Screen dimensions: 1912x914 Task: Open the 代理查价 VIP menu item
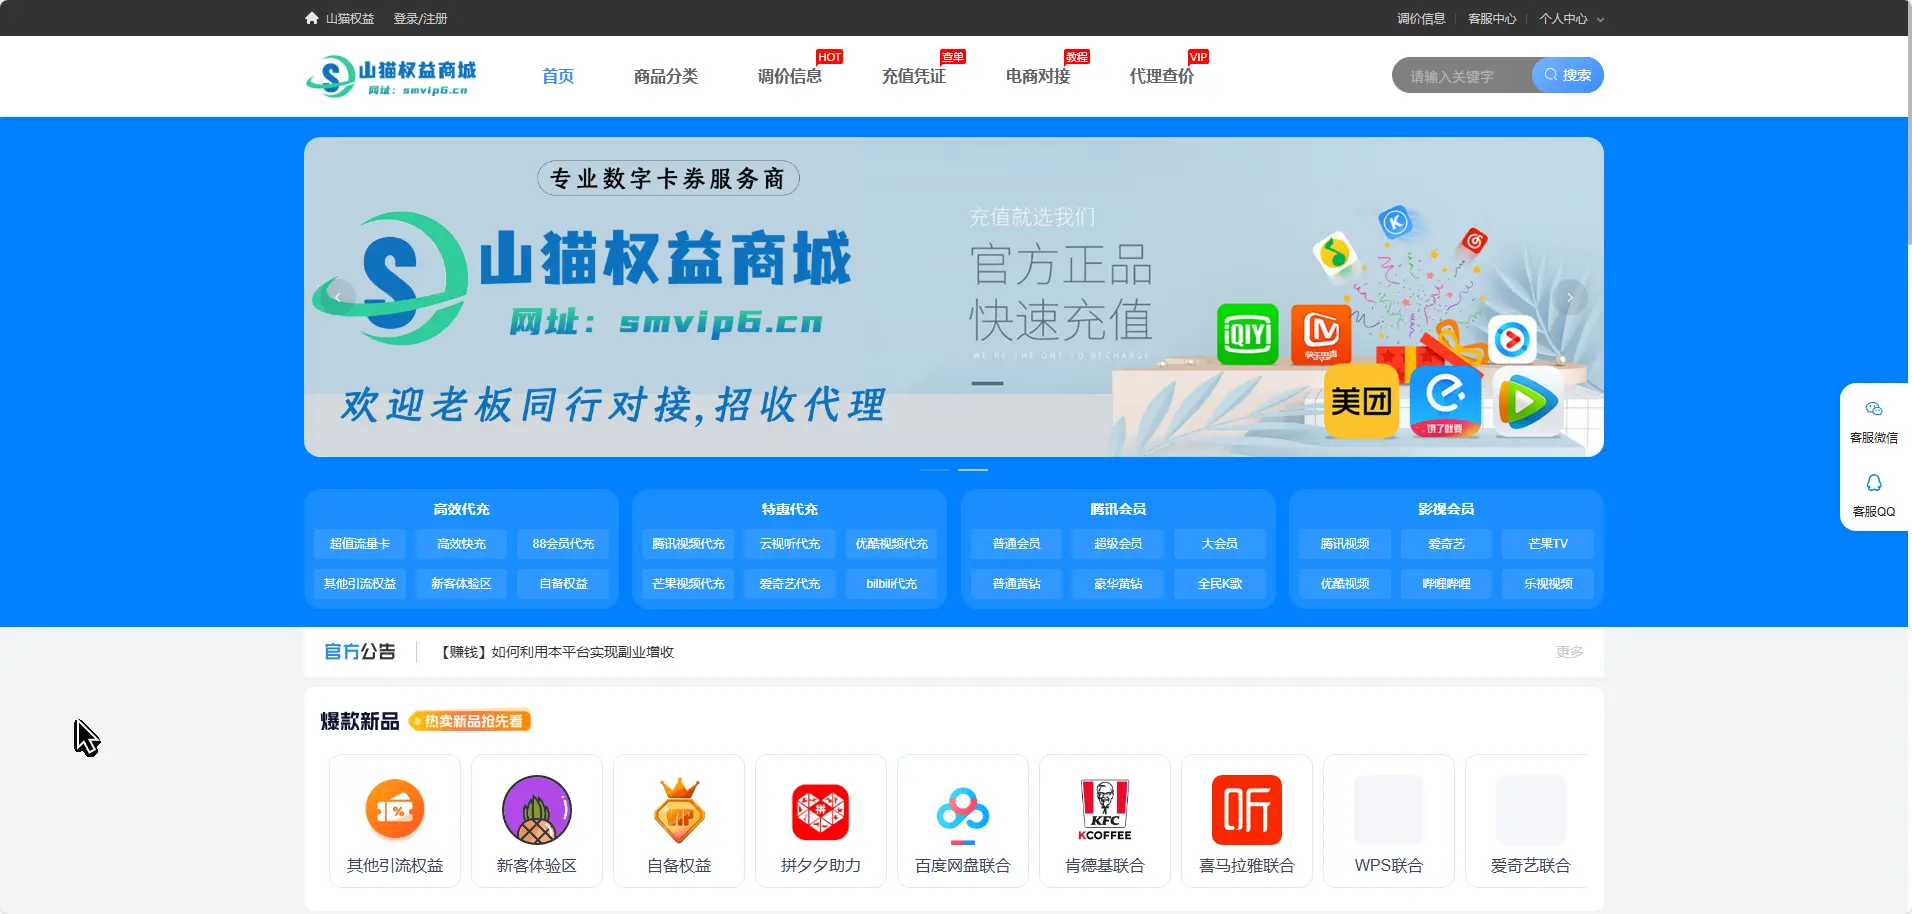coord(1161,76)
